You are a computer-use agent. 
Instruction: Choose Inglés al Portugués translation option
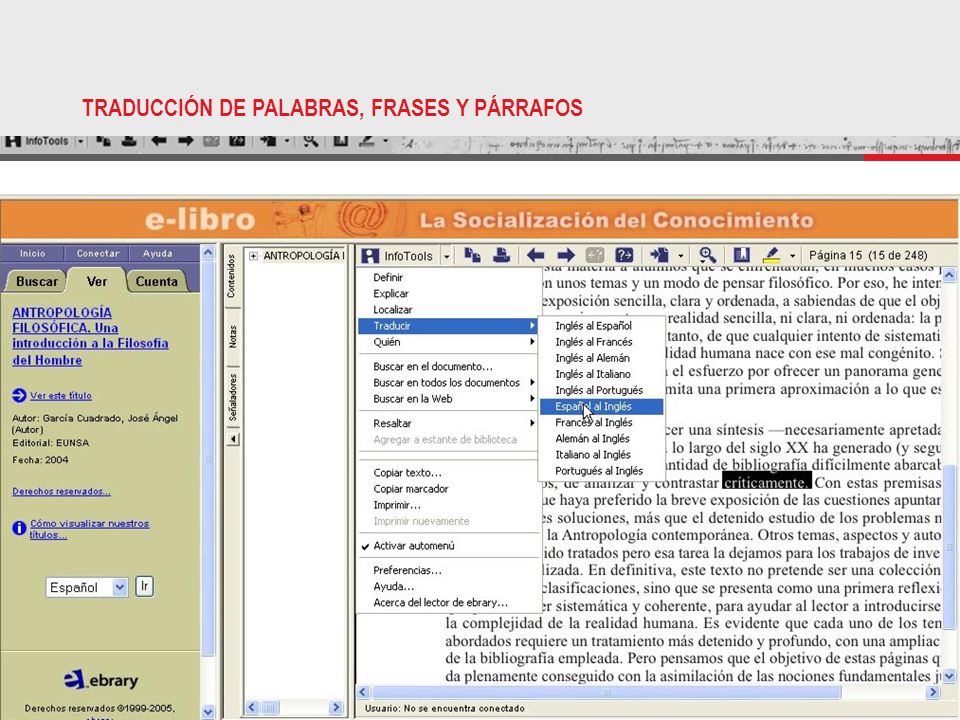601,390
